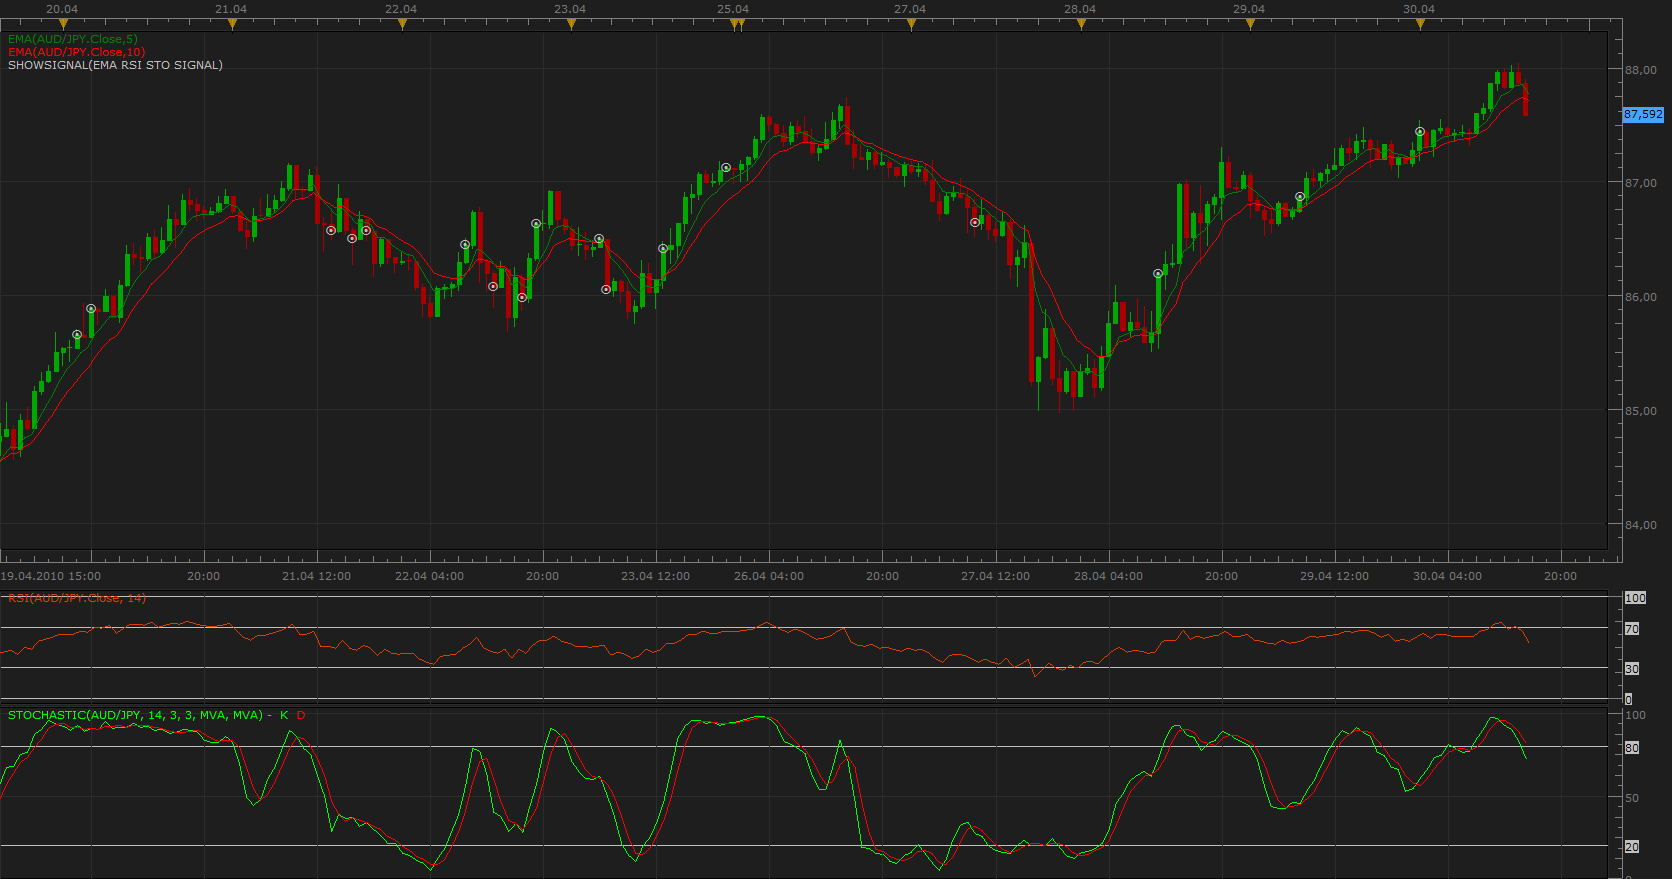Click the signal circle on the 27.04 decline

coord(975,222)
